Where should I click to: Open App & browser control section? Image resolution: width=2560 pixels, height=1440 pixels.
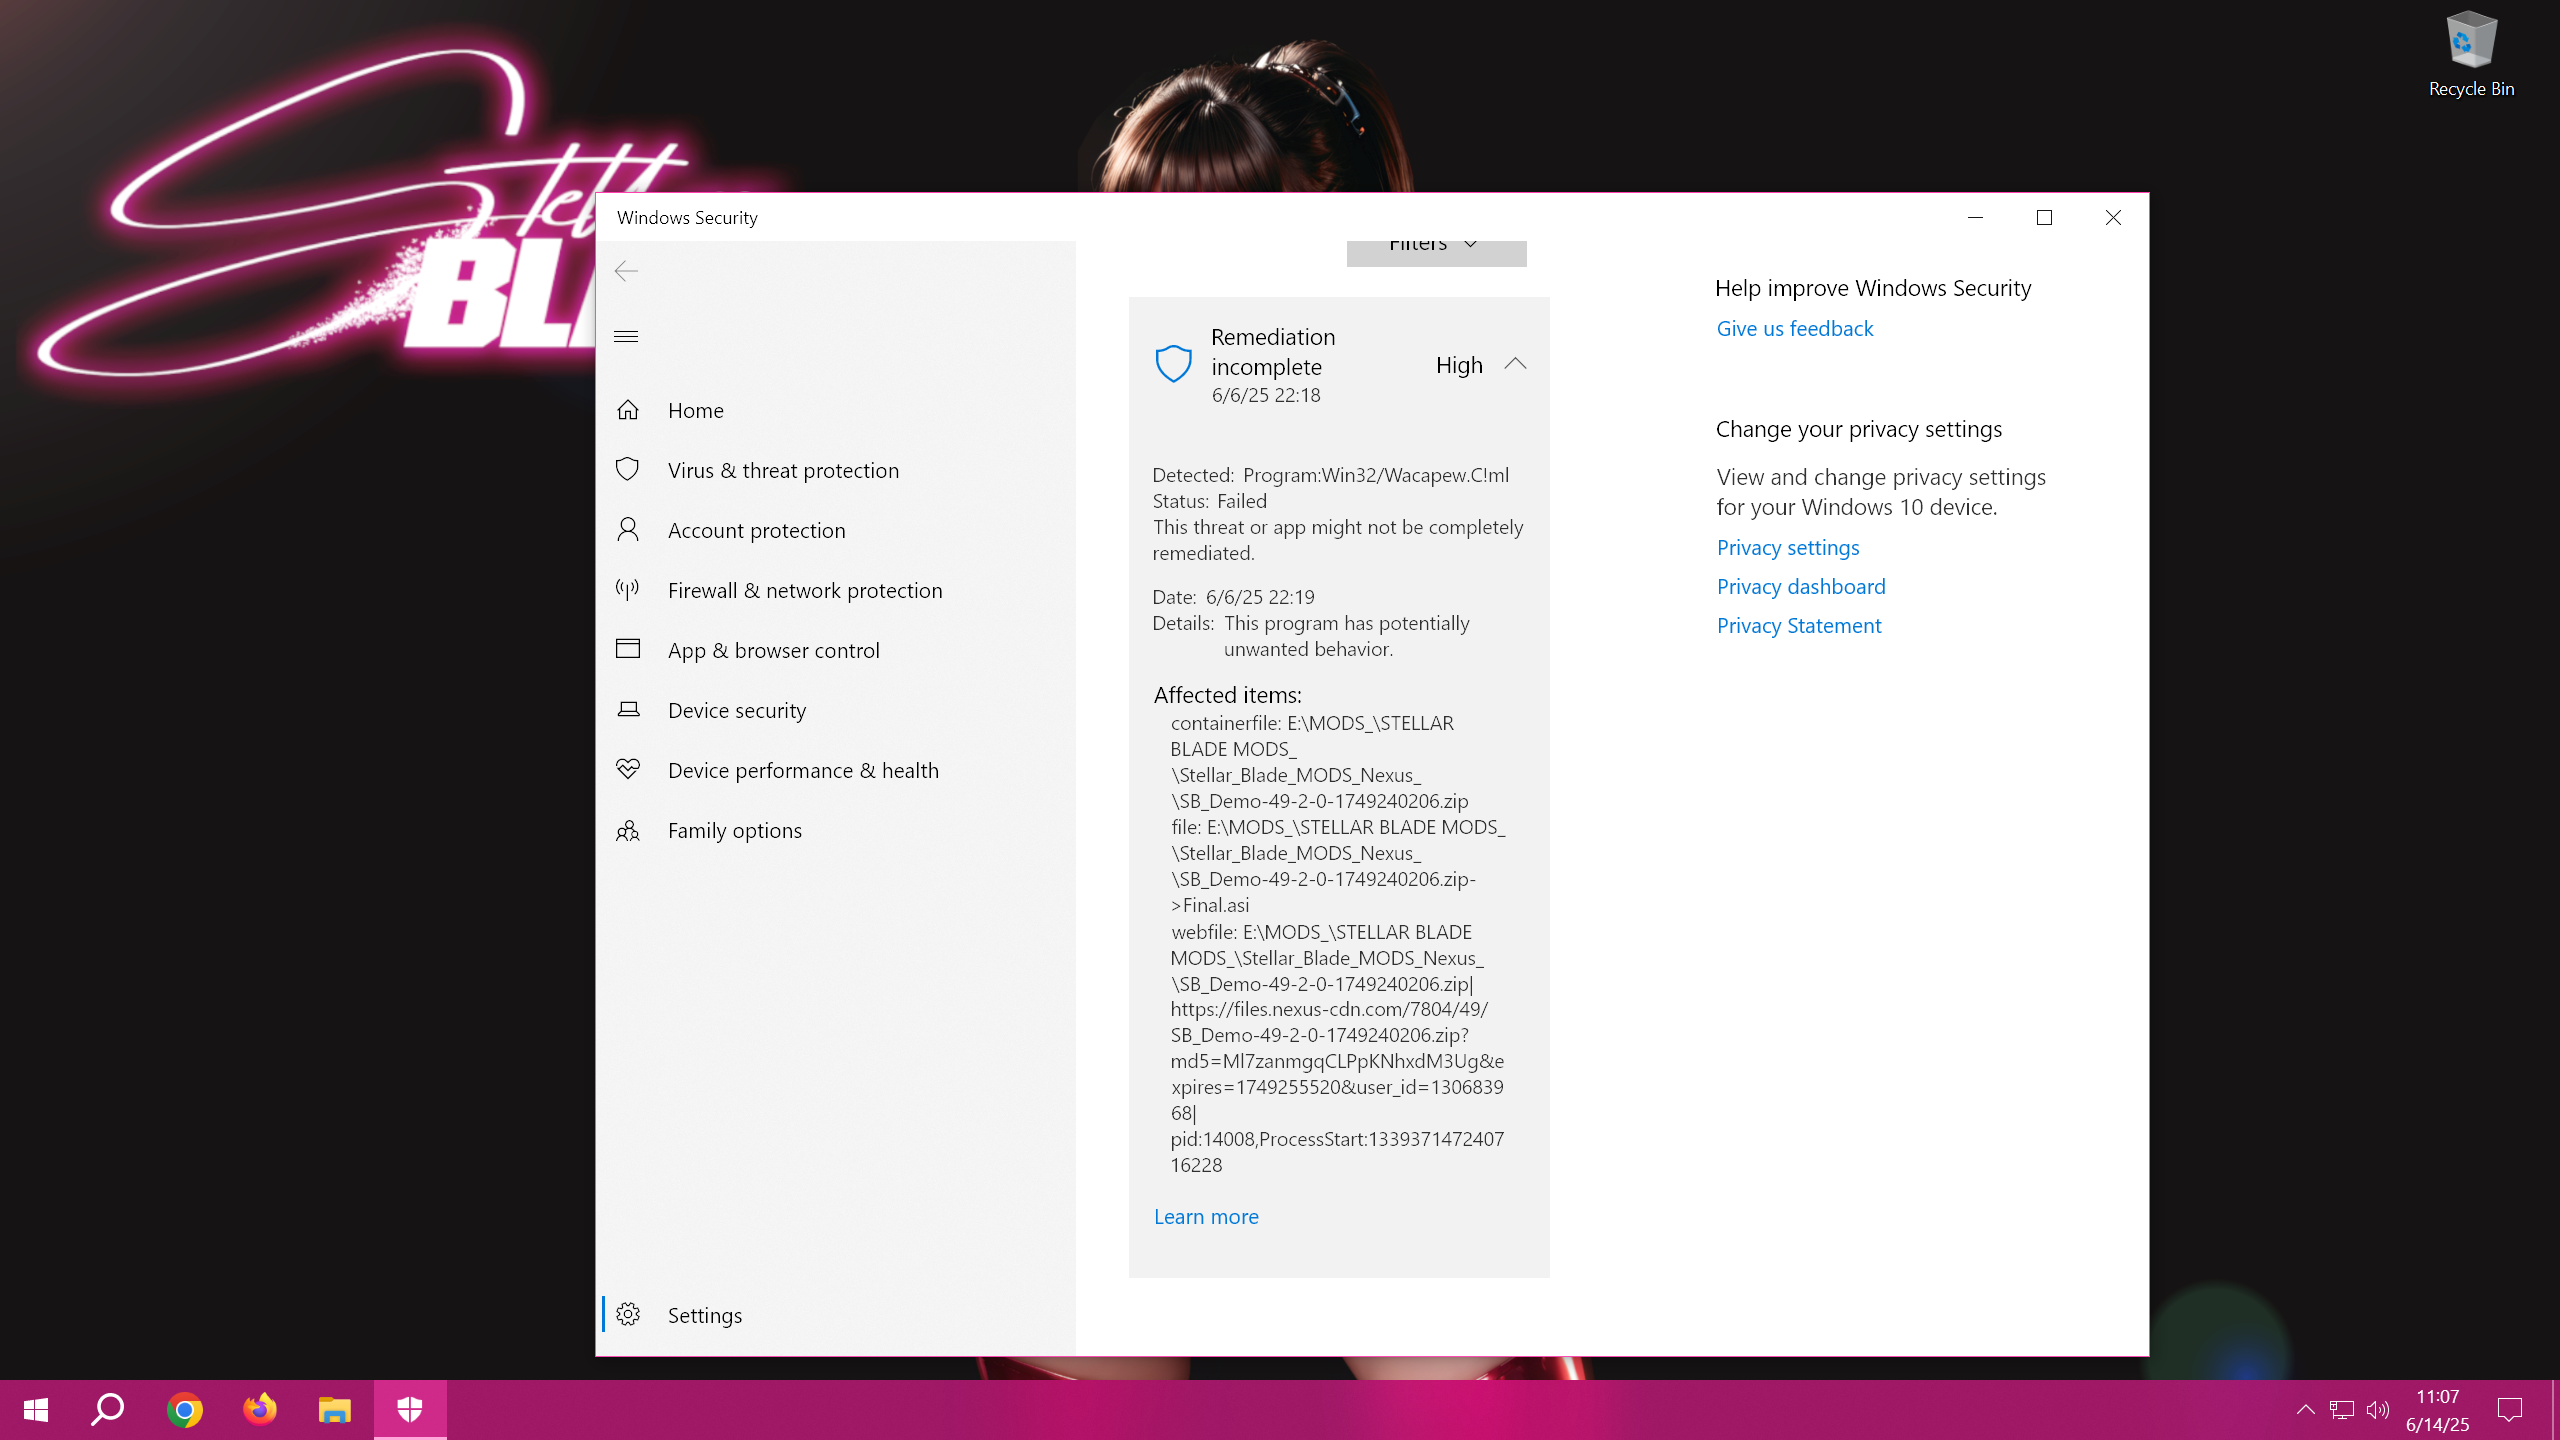pos(836,650)
